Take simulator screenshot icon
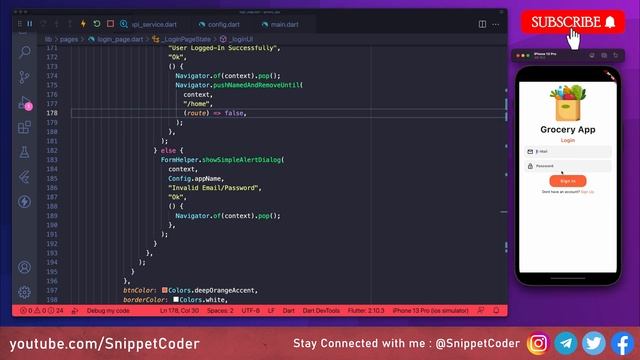This screenshot has height=360, width=640. [604, 55]
